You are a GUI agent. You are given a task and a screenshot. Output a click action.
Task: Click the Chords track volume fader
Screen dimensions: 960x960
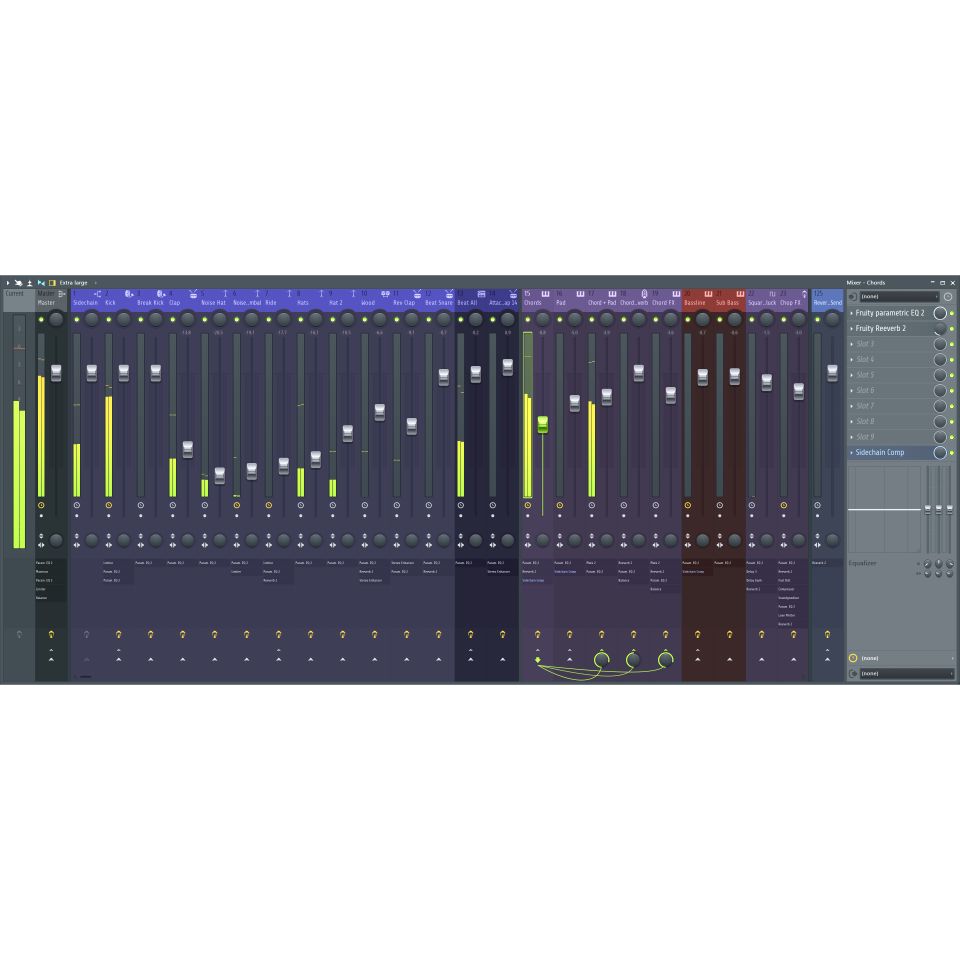coord(543,424)
